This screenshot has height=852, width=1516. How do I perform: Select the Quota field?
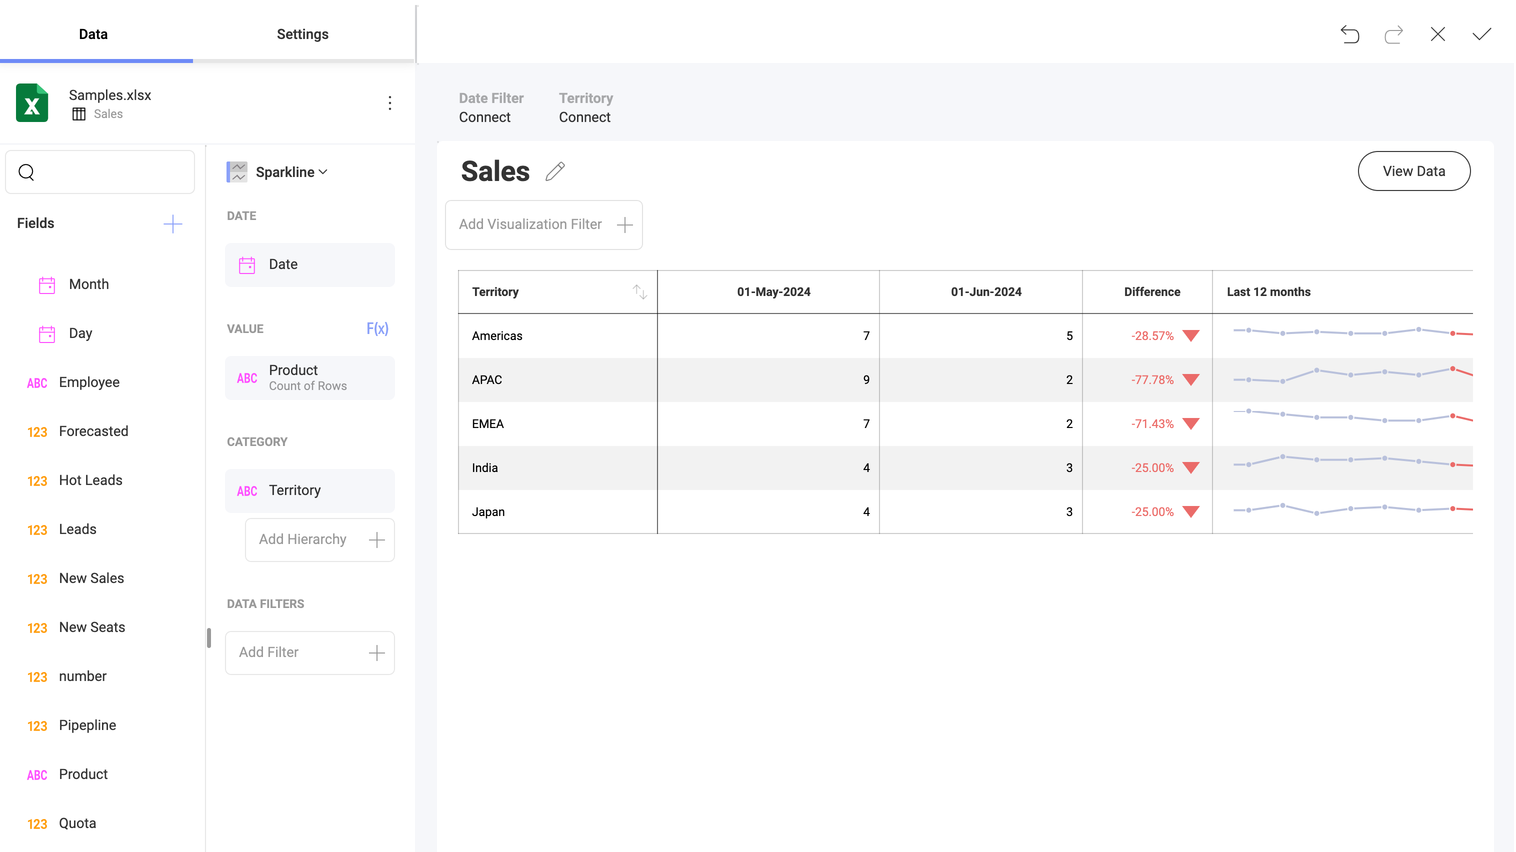tap(77, 824)
